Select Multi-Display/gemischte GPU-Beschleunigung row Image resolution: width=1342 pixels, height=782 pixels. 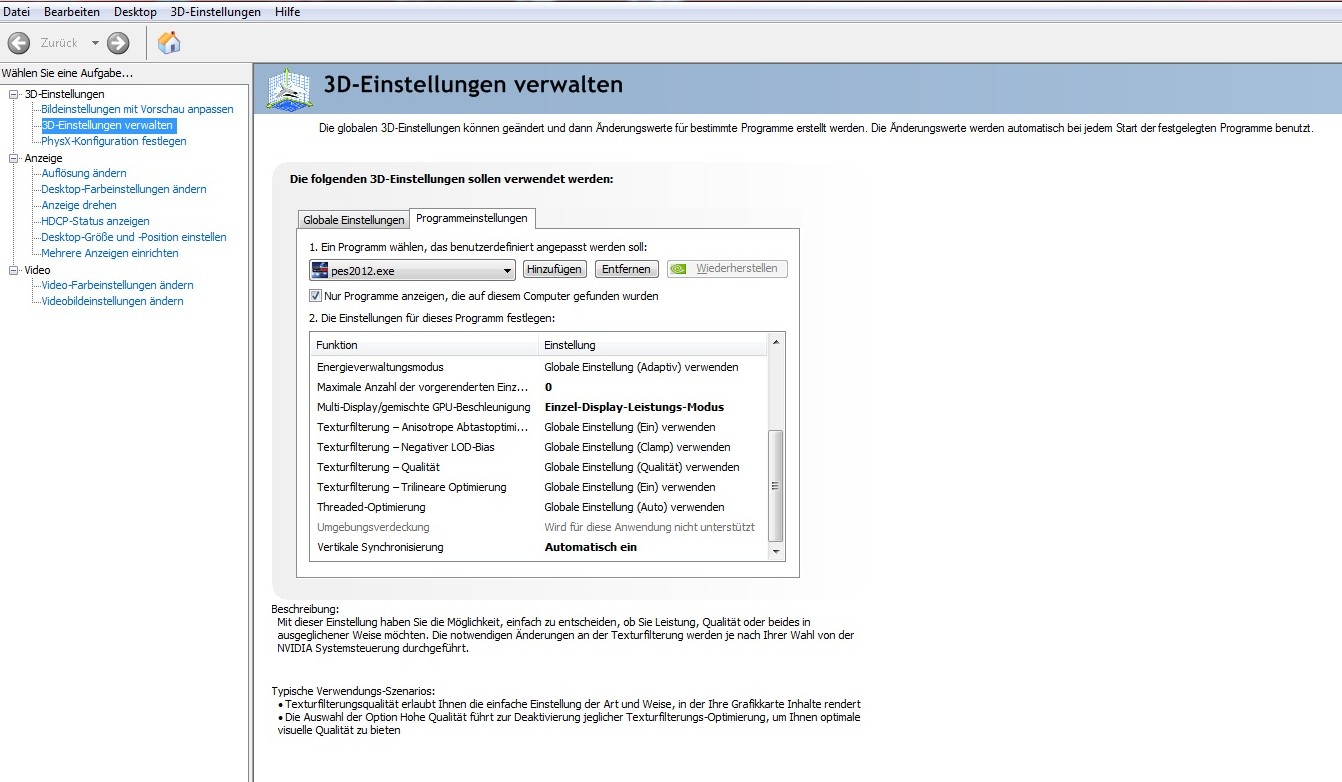tap(538, 407)
